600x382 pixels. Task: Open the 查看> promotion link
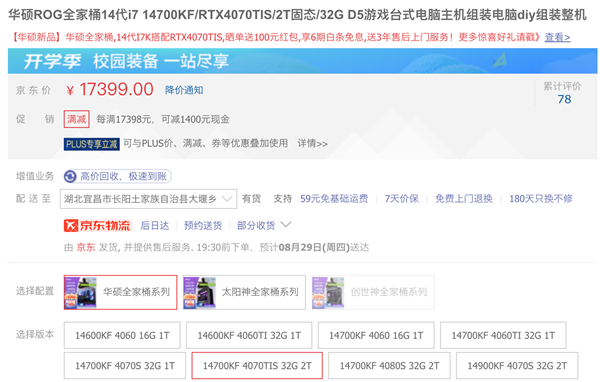(558, 37)
